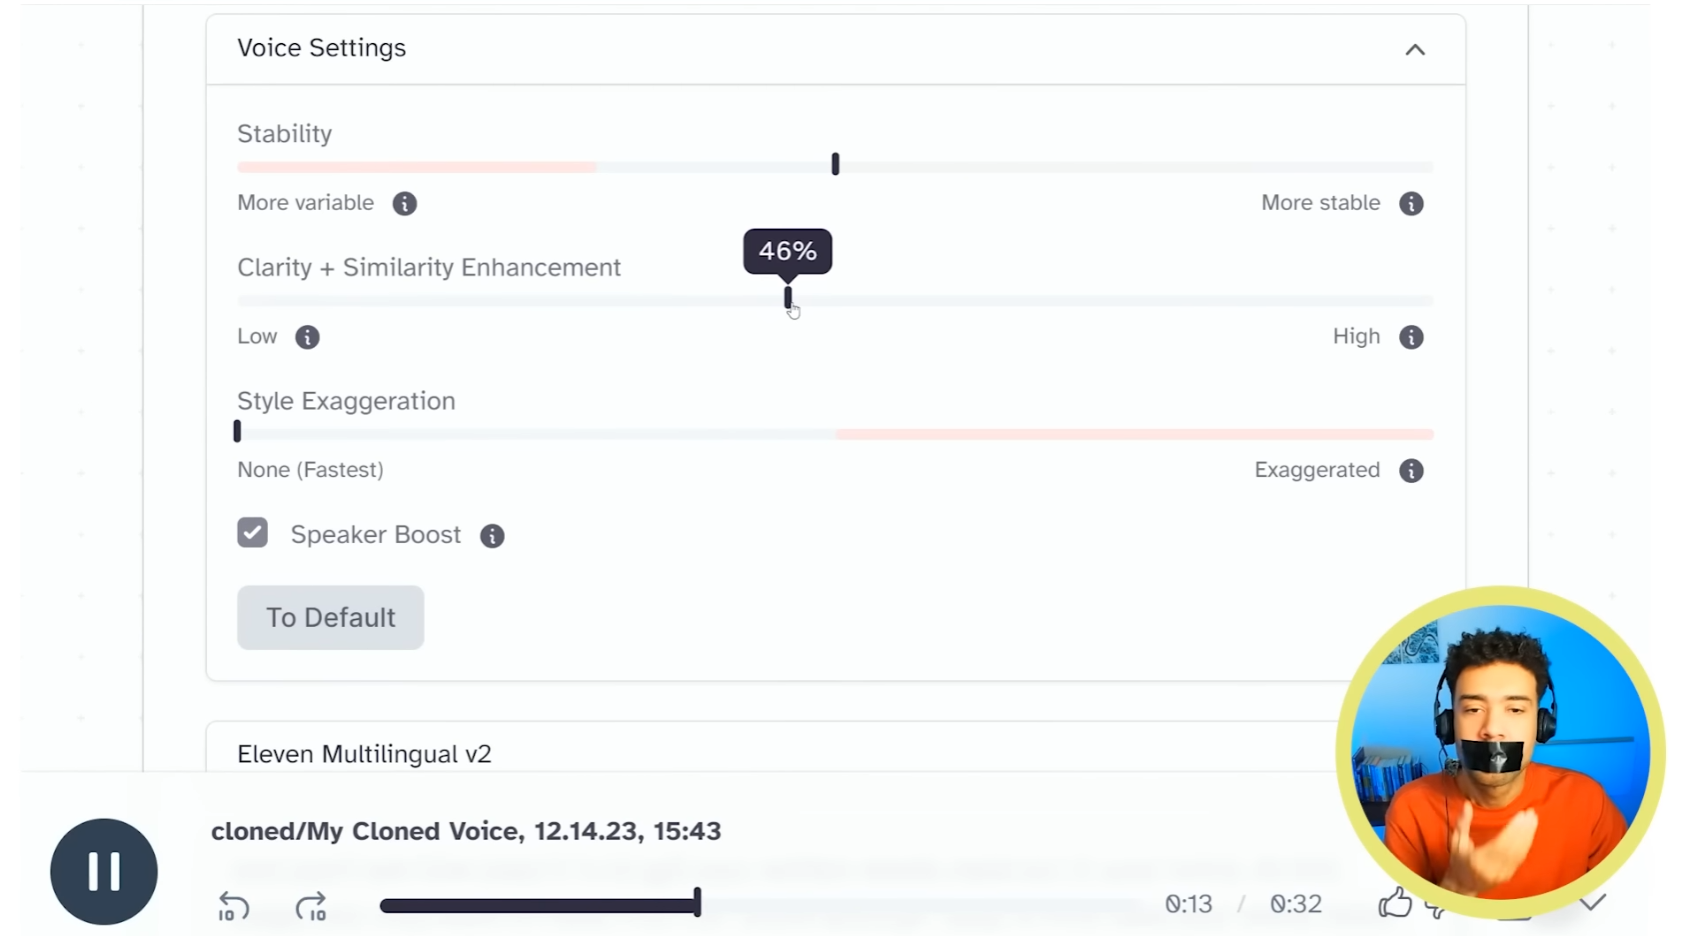
Task: Open the Exaggerated setting info icon
Action: coord(1411,470)
